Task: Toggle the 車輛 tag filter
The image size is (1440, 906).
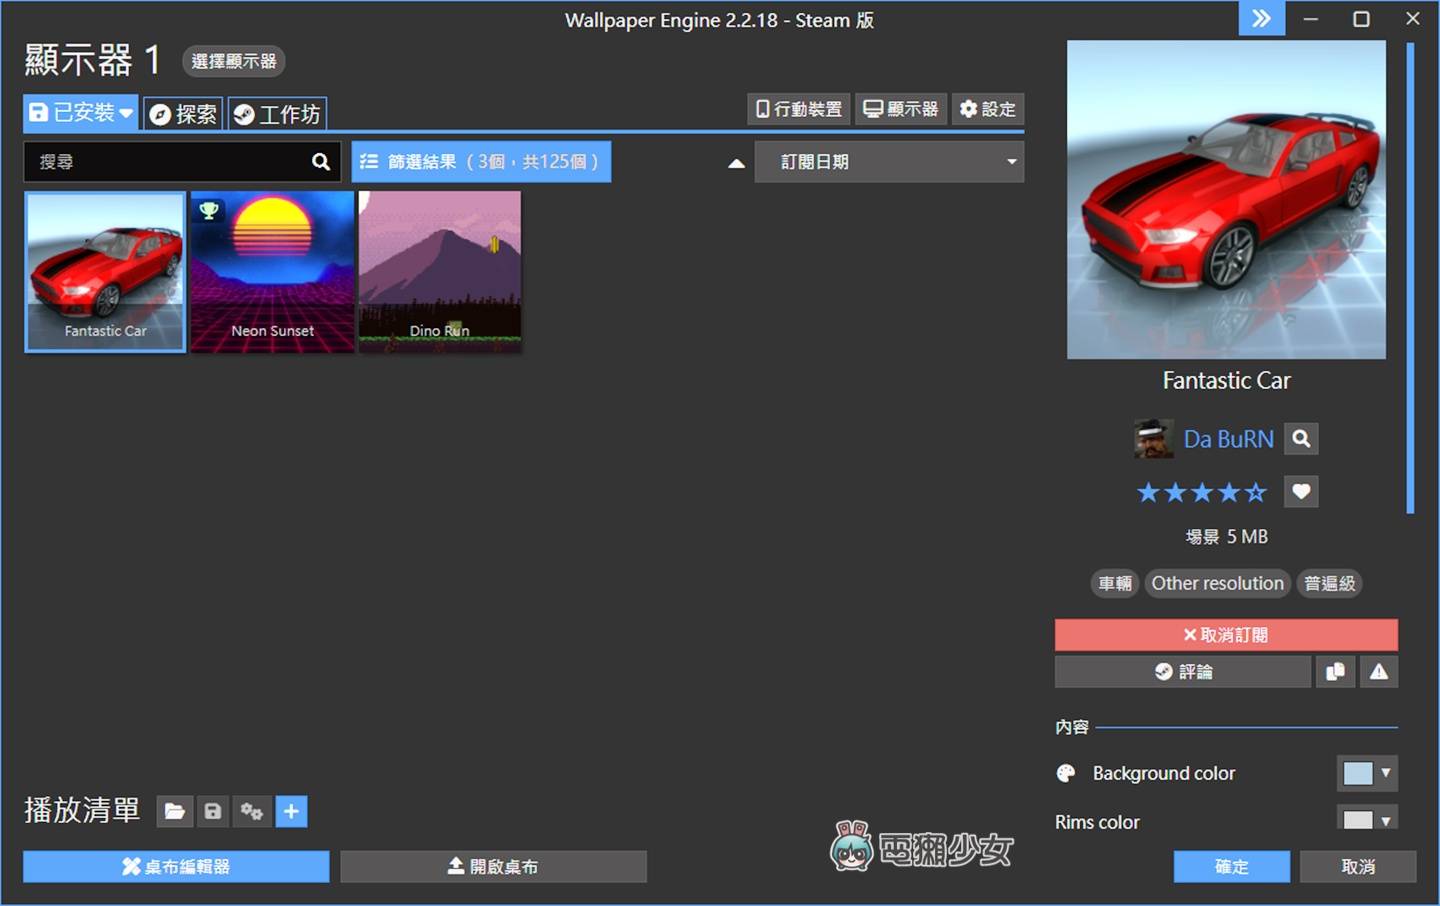Action: [1114, 583]
